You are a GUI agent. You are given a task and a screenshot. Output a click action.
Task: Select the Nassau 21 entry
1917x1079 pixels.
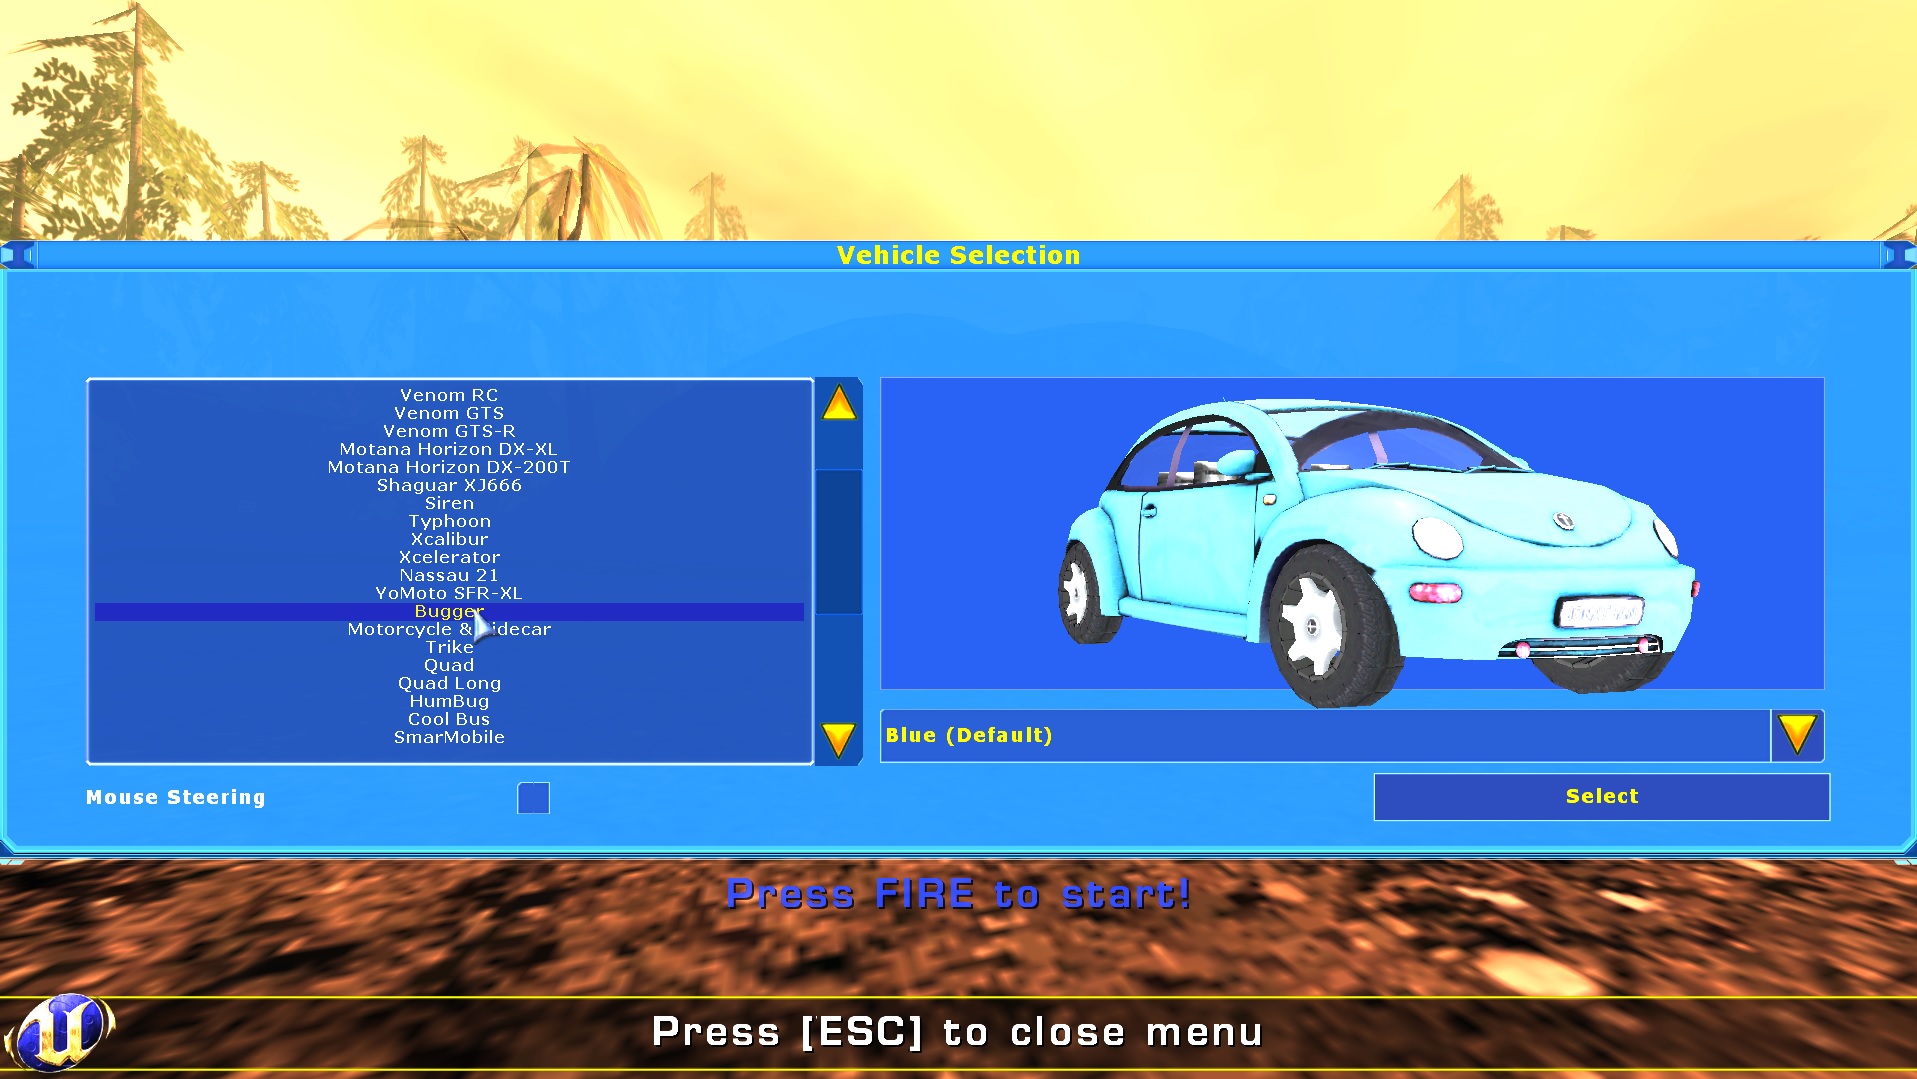[x=449, y=575]
